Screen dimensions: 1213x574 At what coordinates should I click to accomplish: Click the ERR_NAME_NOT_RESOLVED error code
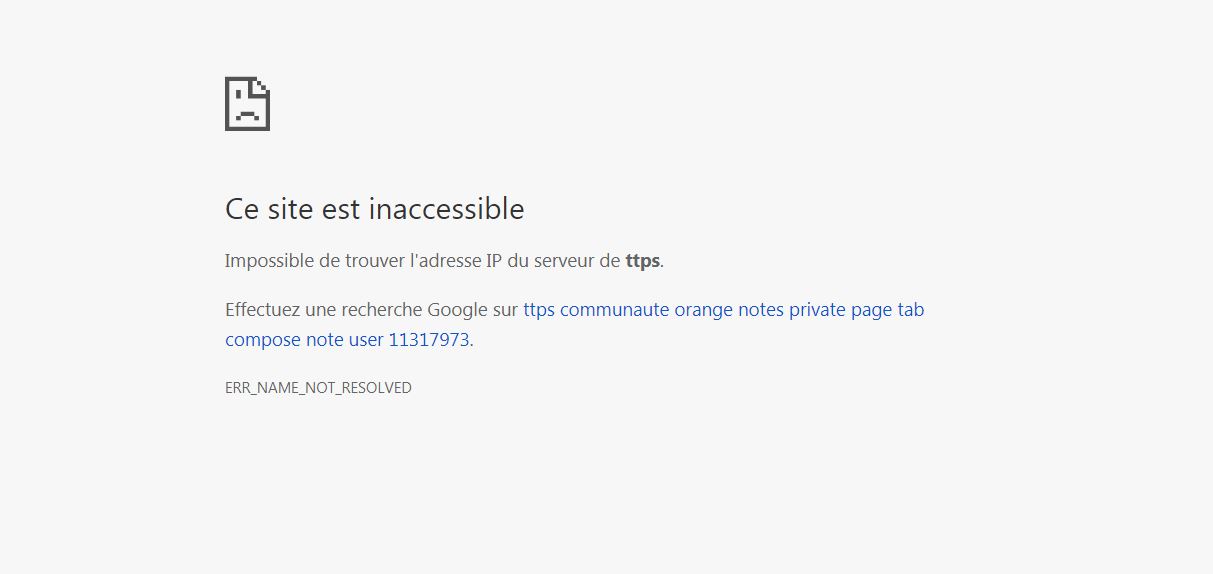(318, 388)
